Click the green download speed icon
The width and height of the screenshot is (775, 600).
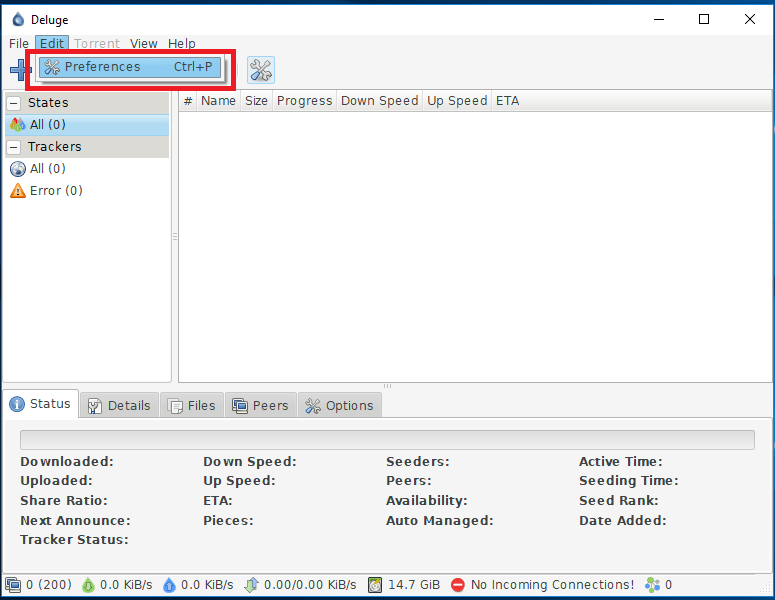[88, 585]
